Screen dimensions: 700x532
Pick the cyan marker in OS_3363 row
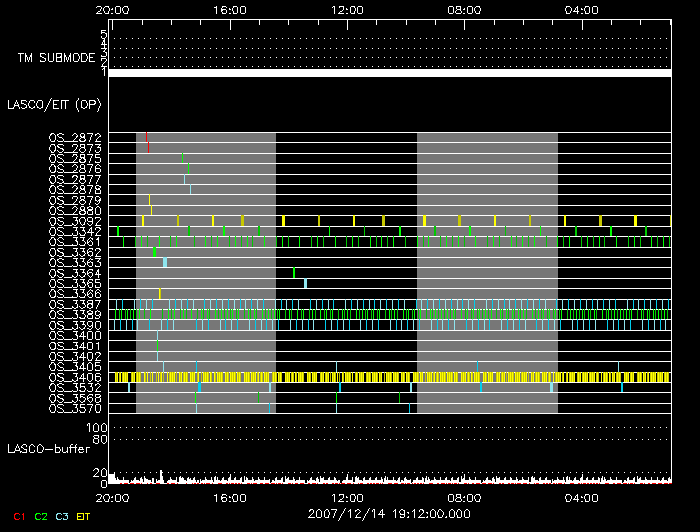[165, 262]
